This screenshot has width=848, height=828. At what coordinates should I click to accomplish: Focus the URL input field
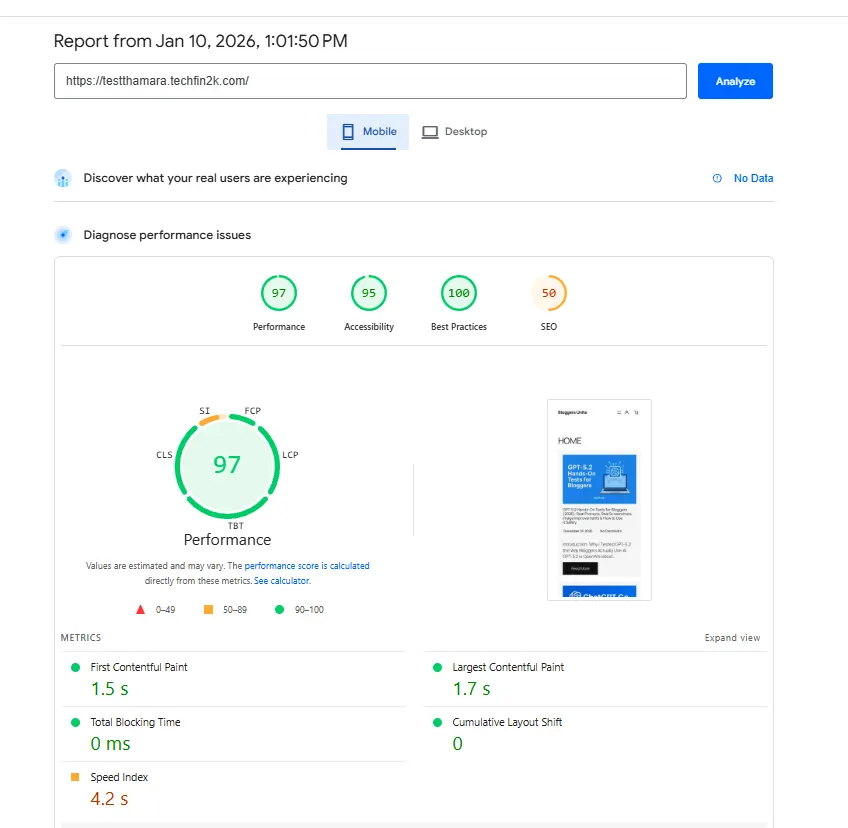(370, 81)
